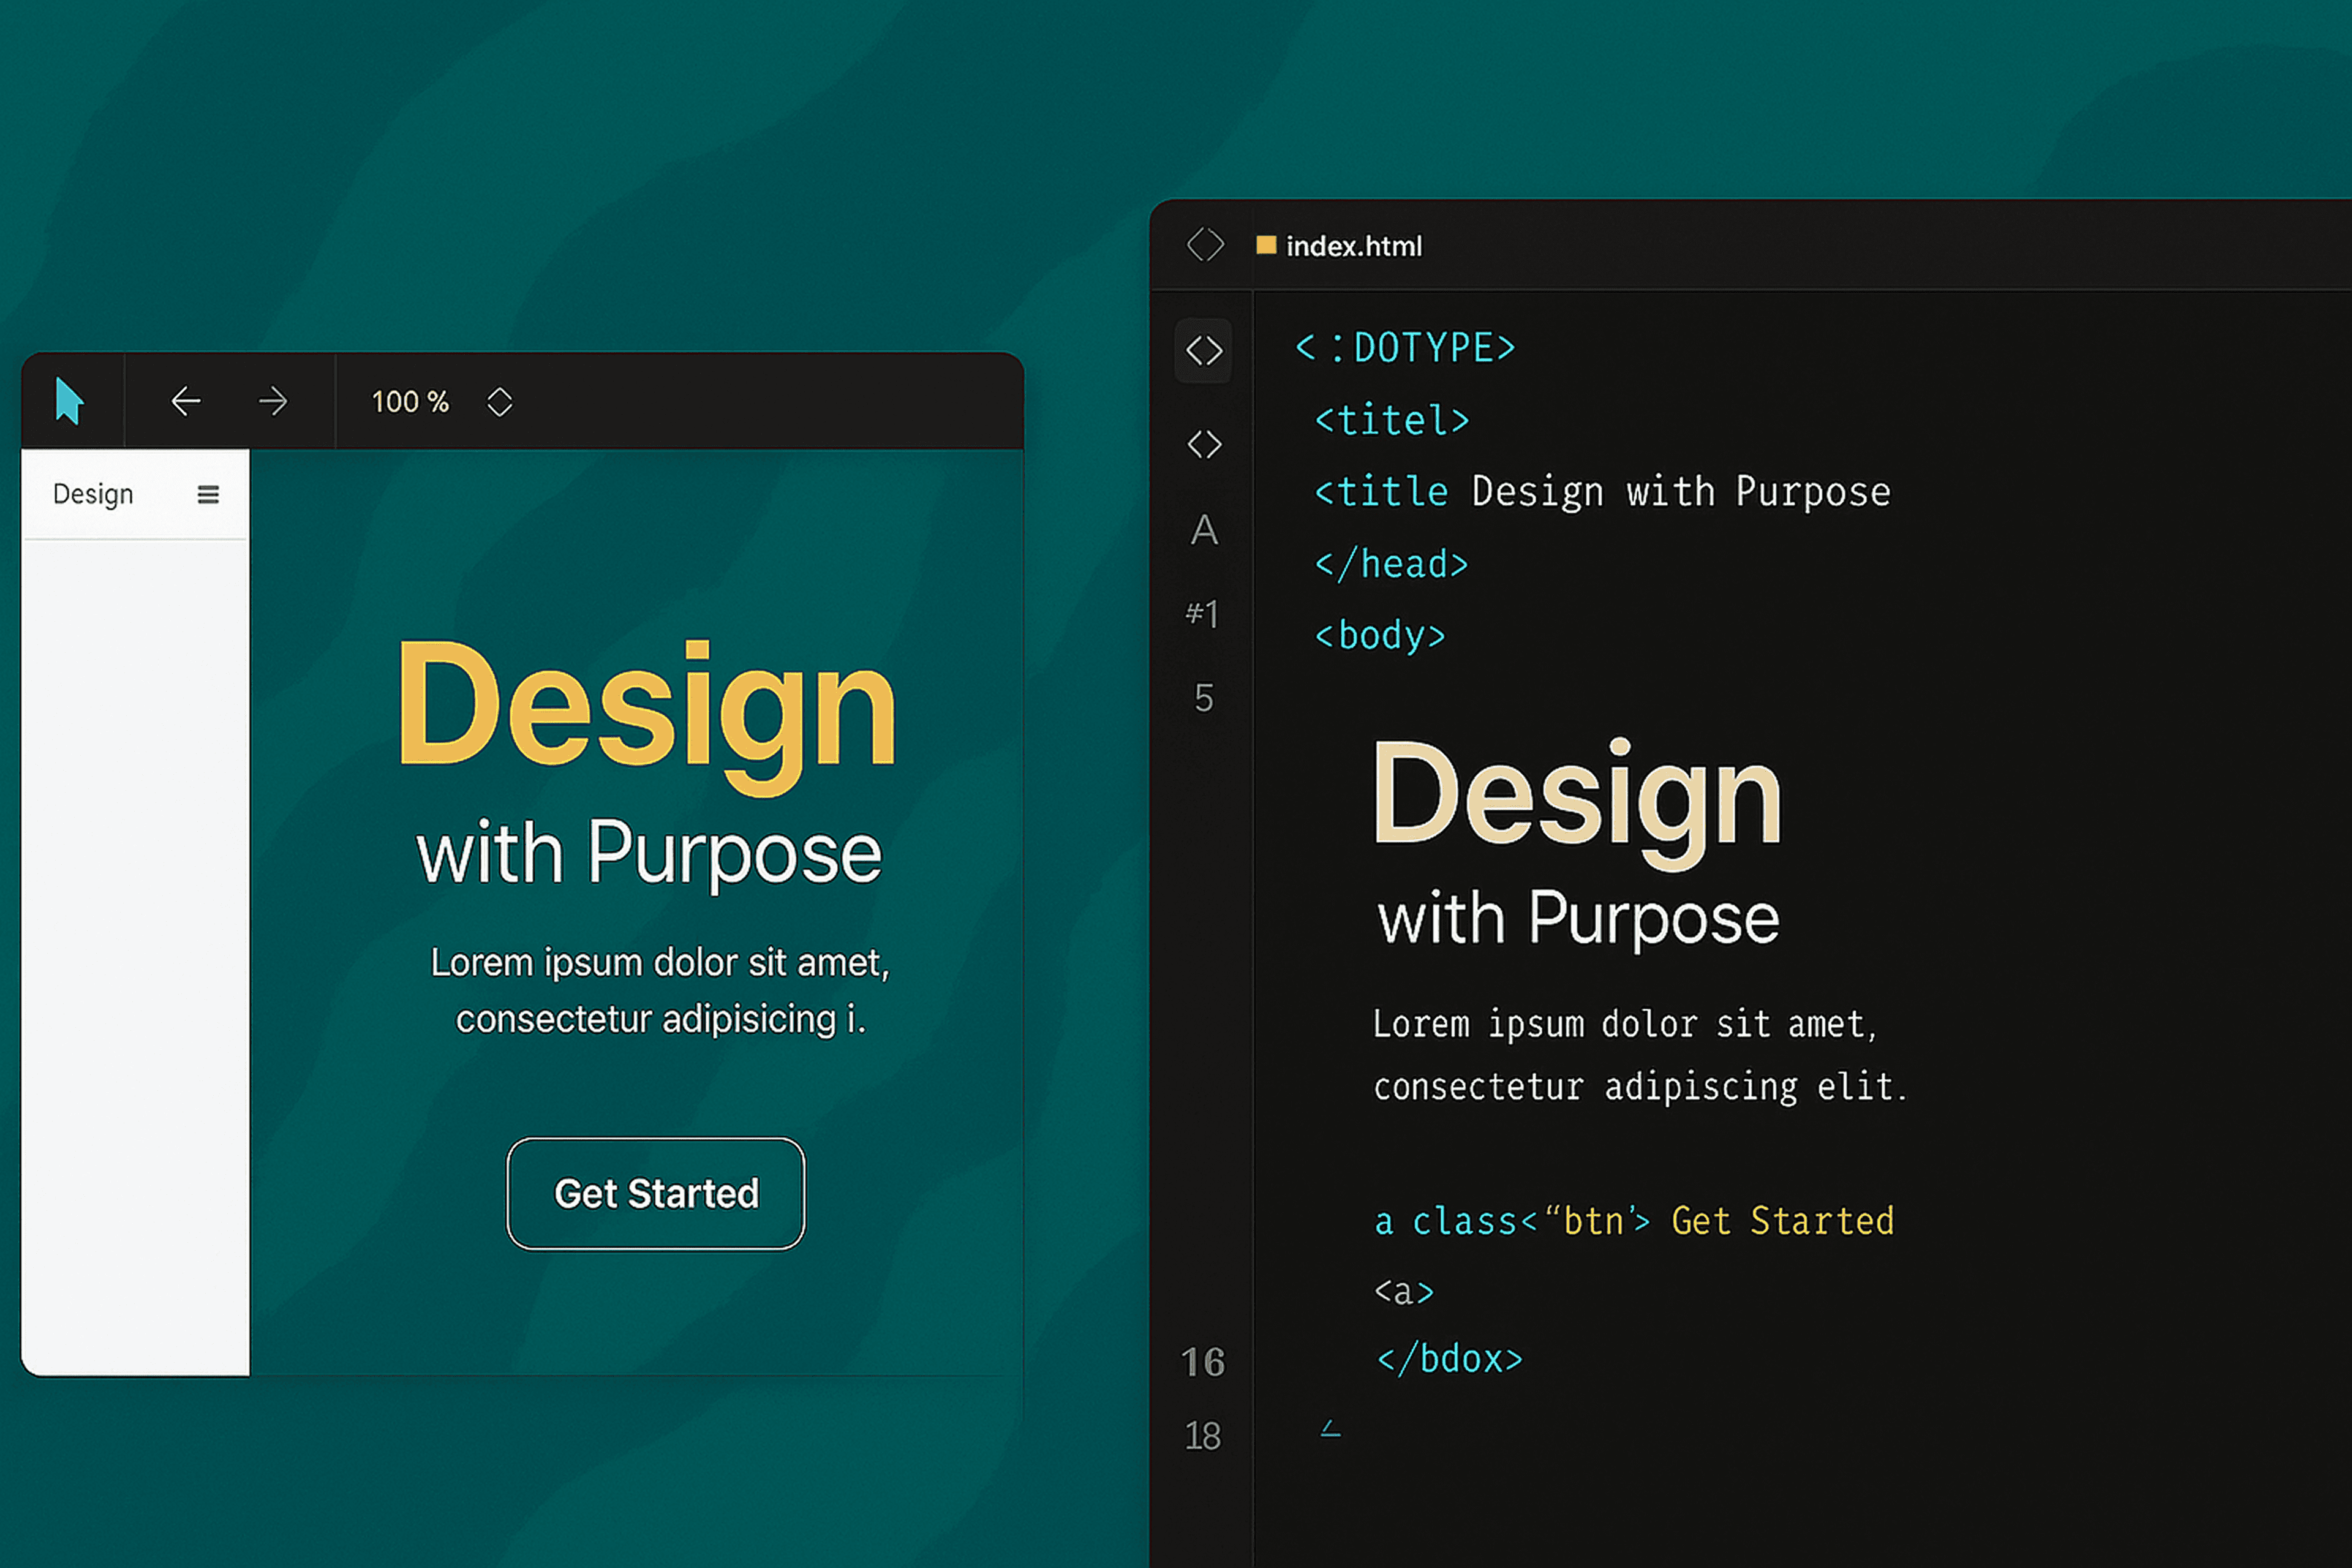
Task: Click the small cyan mark on line 18
Action: (1330, 1429)
